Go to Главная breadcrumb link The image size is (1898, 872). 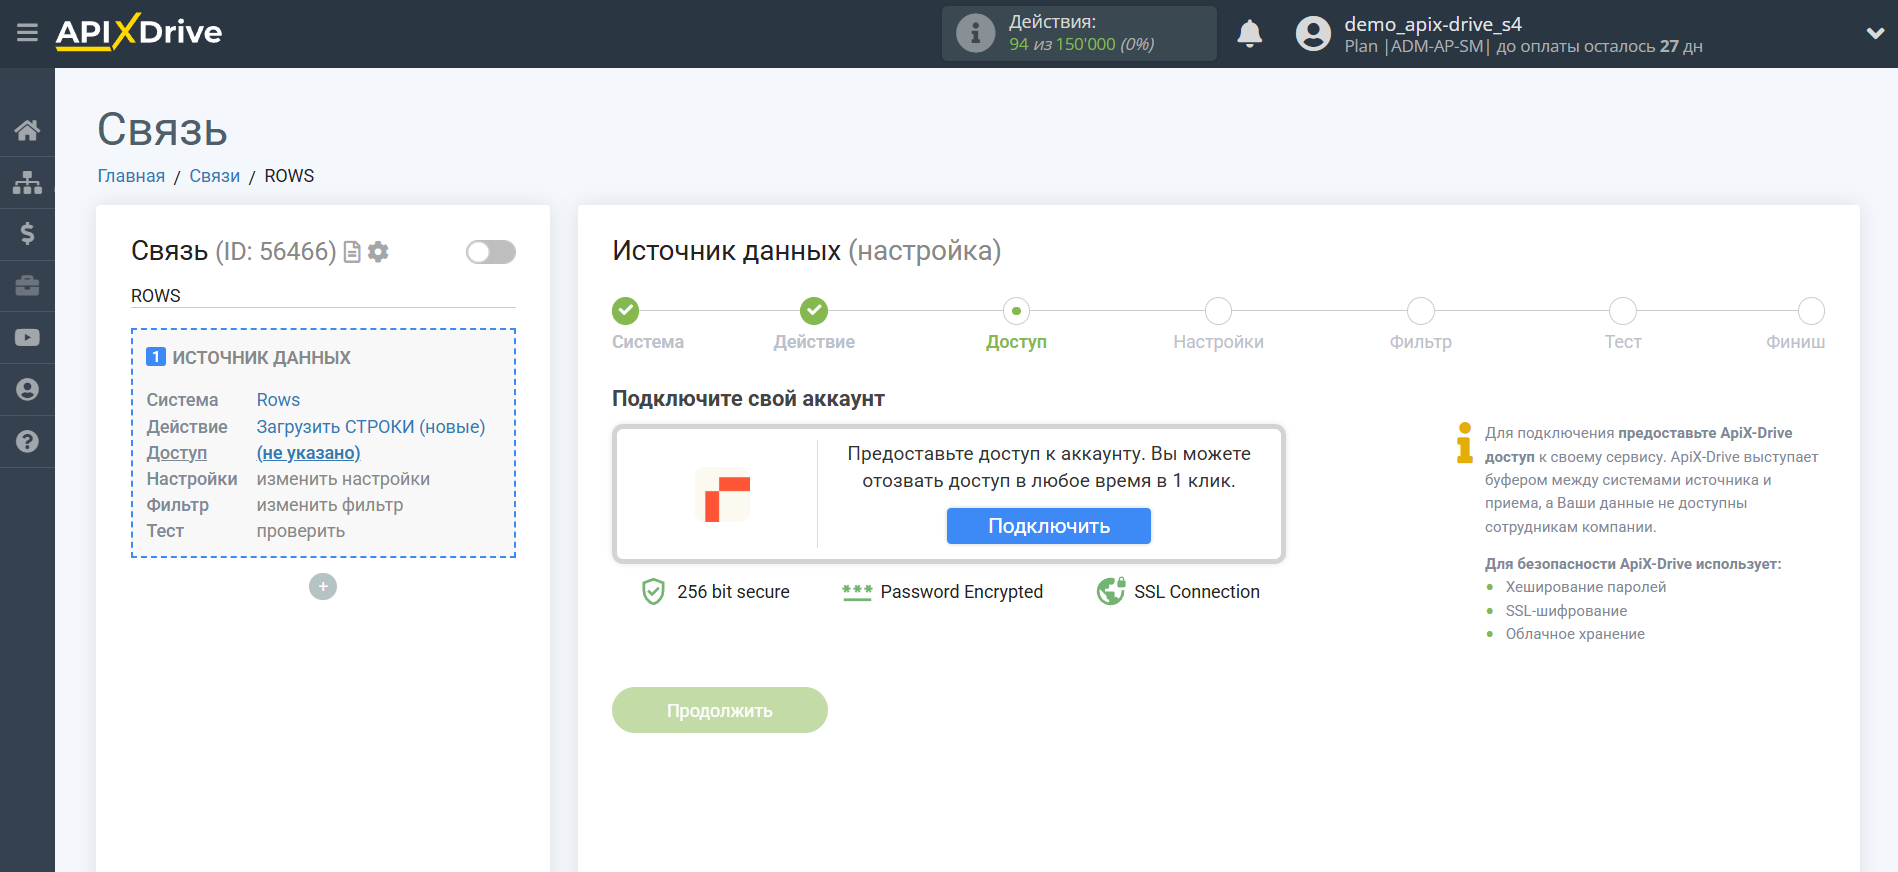(x=131, y=176)
